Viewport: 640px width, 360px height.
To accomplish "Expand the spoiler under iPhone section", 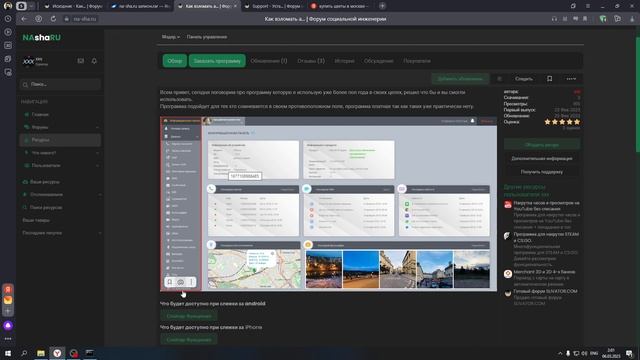I will pos(189,340).
